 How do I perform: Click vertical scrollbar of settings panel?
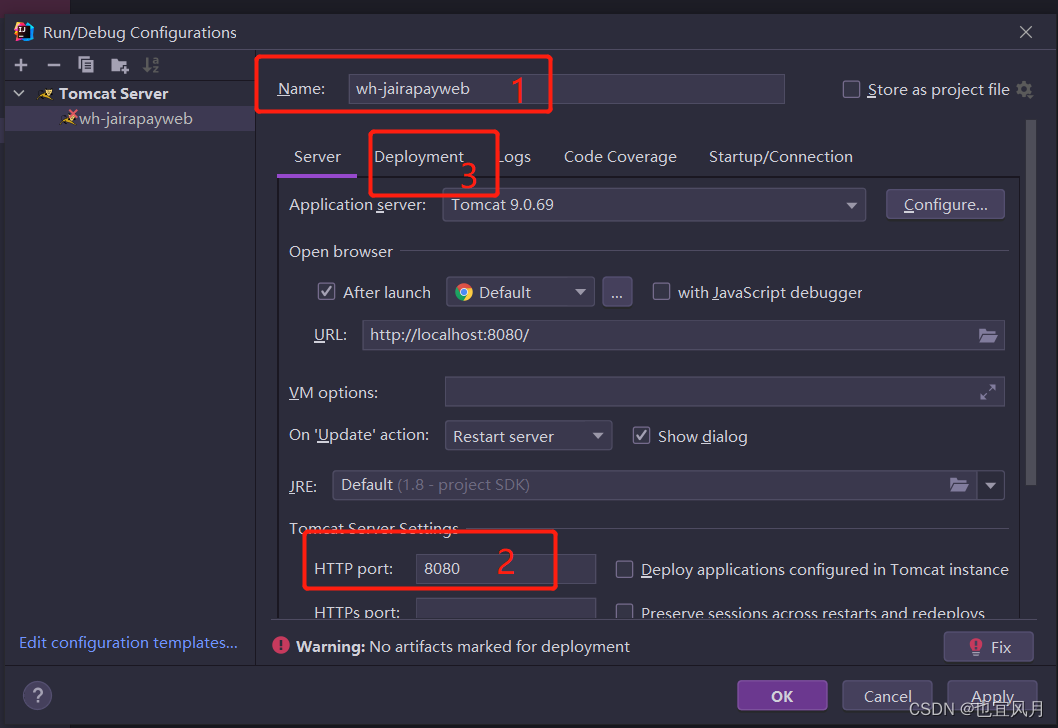1030,302
